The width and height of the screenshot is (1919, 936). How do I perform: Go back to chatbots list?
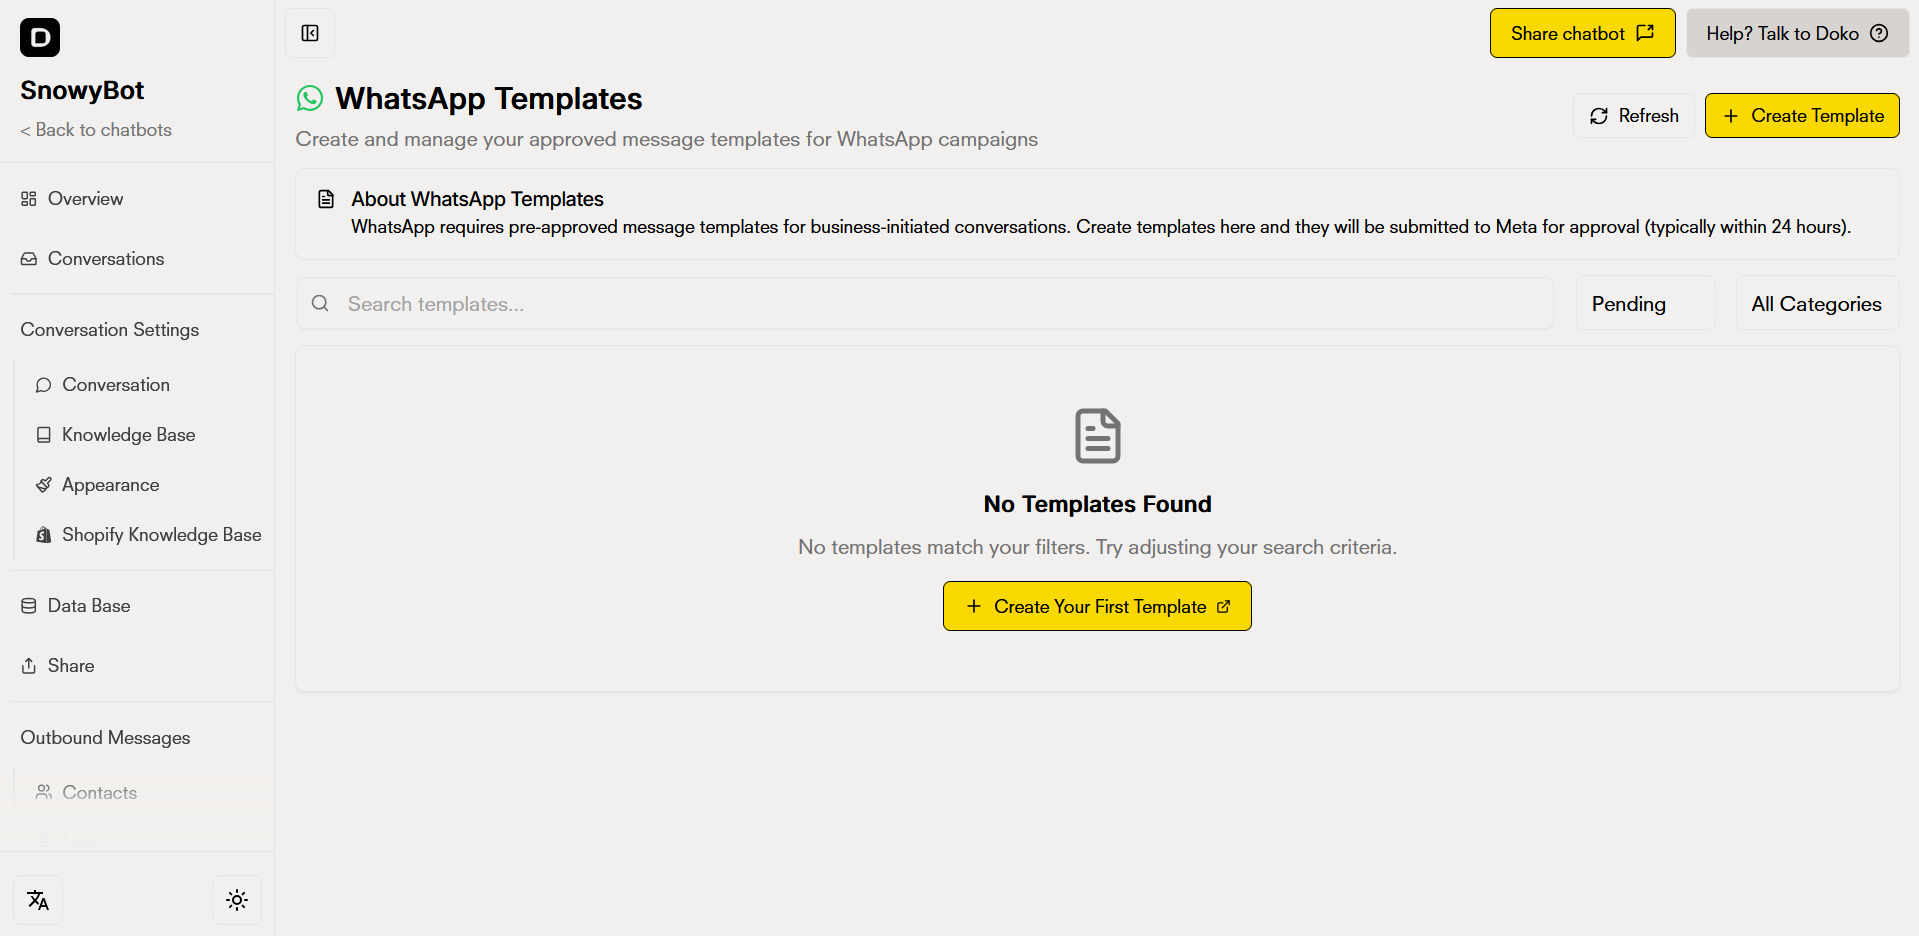(95, 129)
